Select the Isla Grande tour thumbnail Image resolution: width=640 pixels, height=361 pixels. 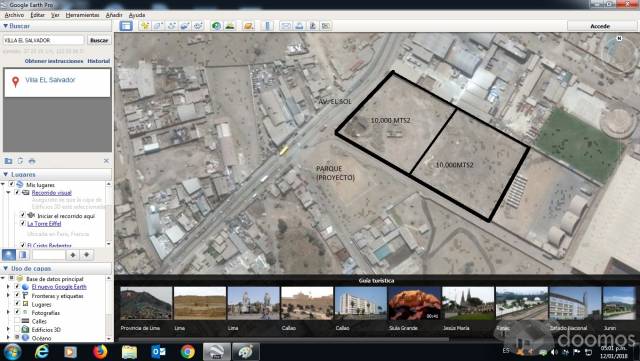click(x=414, y=308)
